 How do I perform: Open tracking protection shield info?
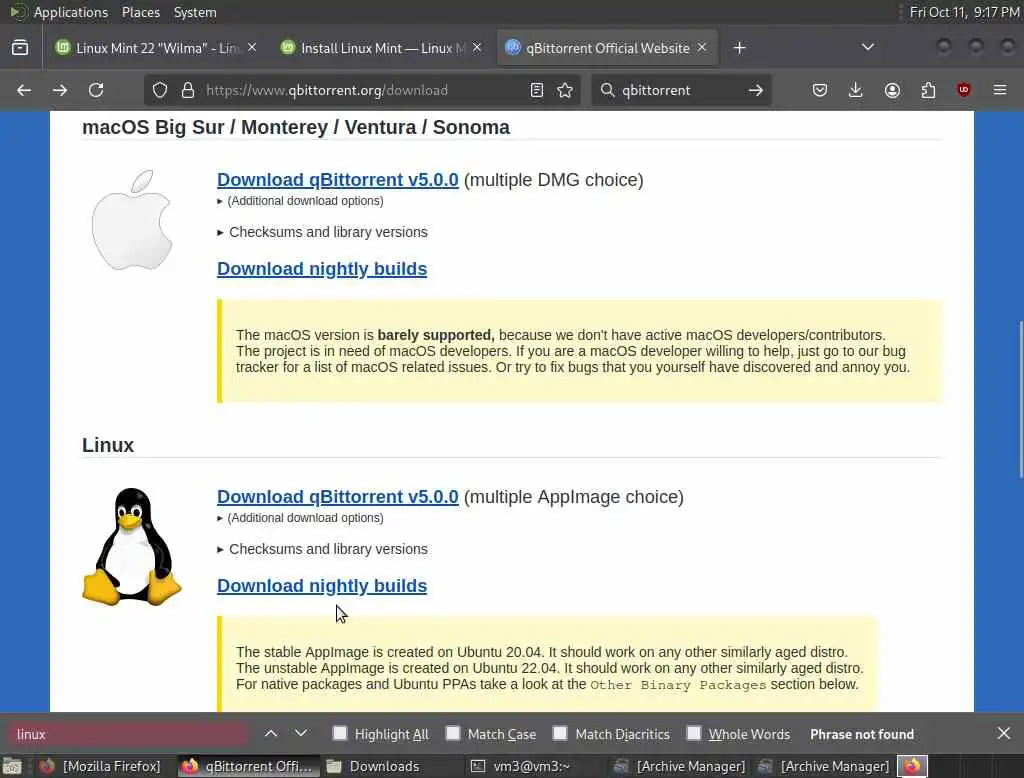[160, 90]
